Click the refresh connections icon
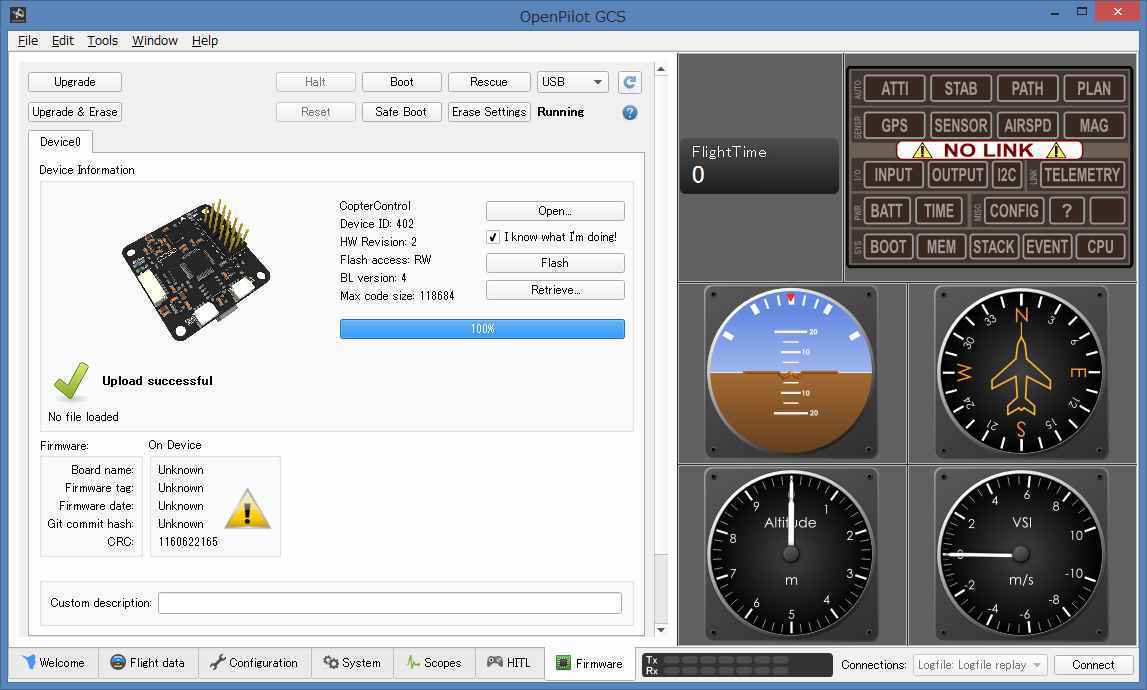Image resolution: width=1147 pixels, height=690 pixels. tap(629, 82)
